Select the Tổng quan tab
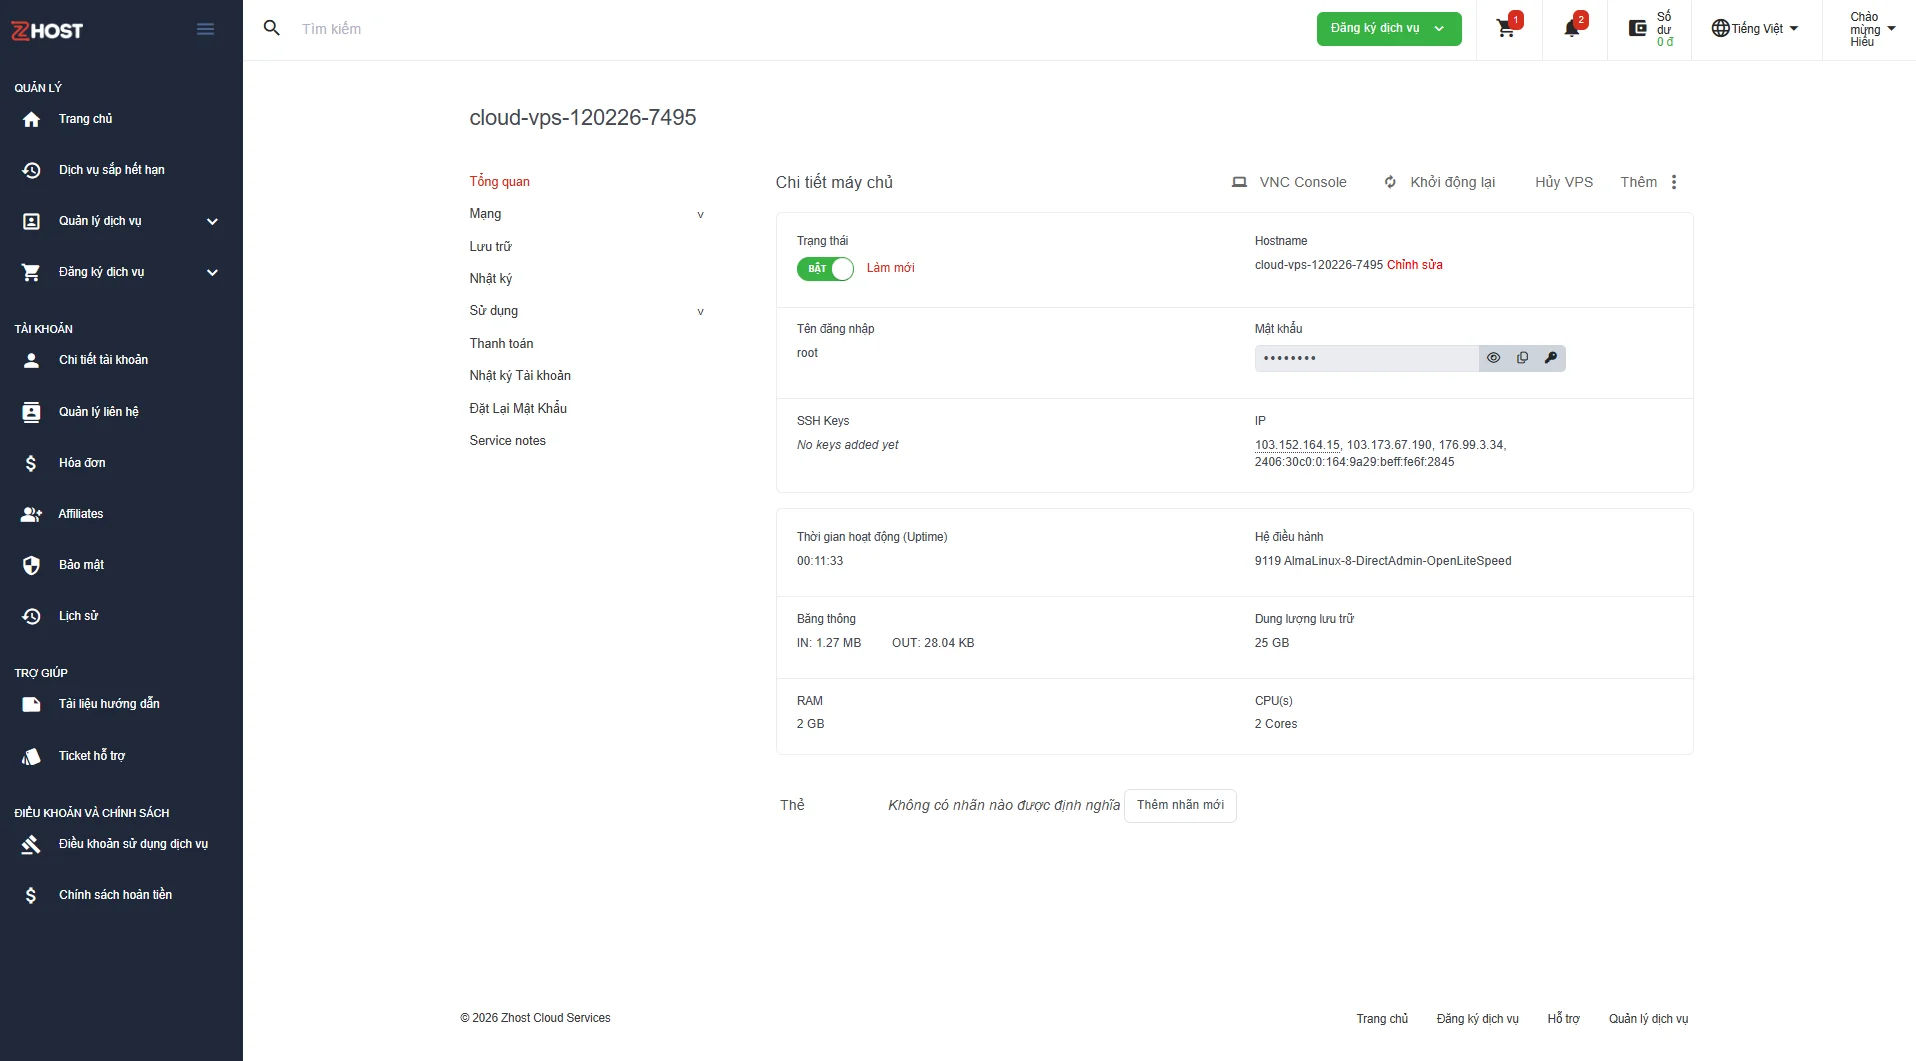1916x1061 pixels. [500, 181]
